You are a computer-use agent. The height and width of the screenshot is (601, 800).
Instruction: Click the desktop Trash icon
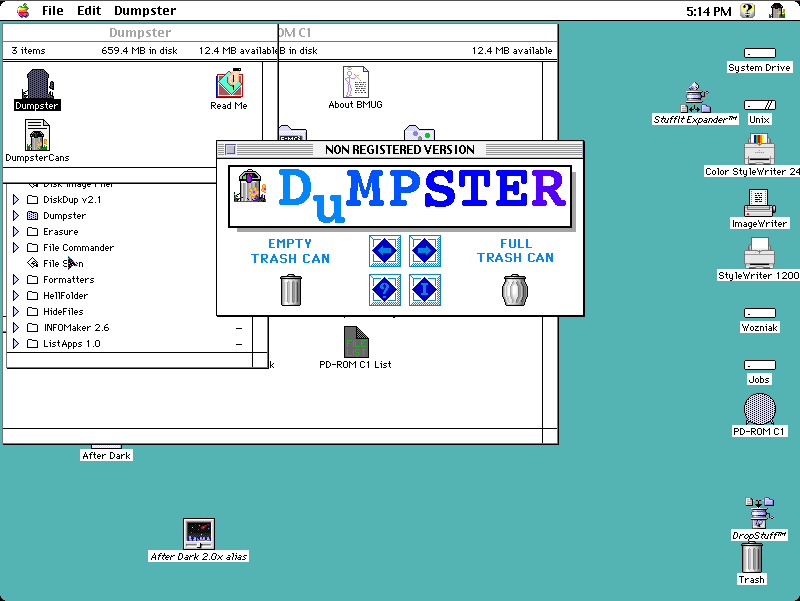(x=752, y=558)
